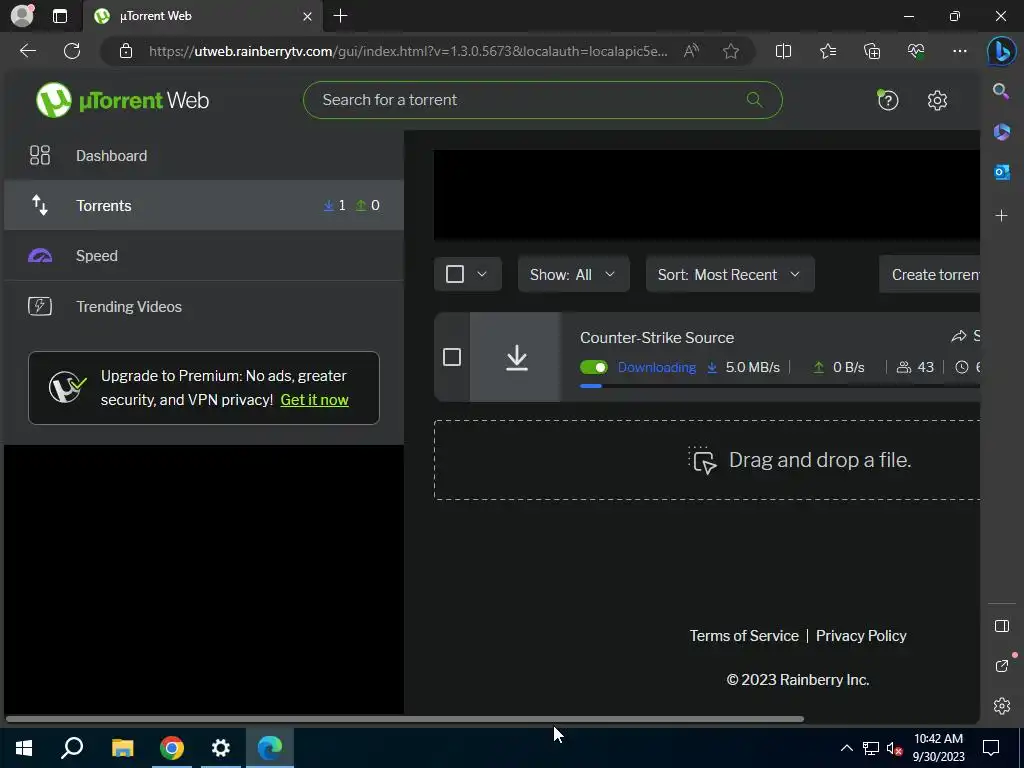
Task: Open the Sort: Most Recent dropdown
Action: 729,274
